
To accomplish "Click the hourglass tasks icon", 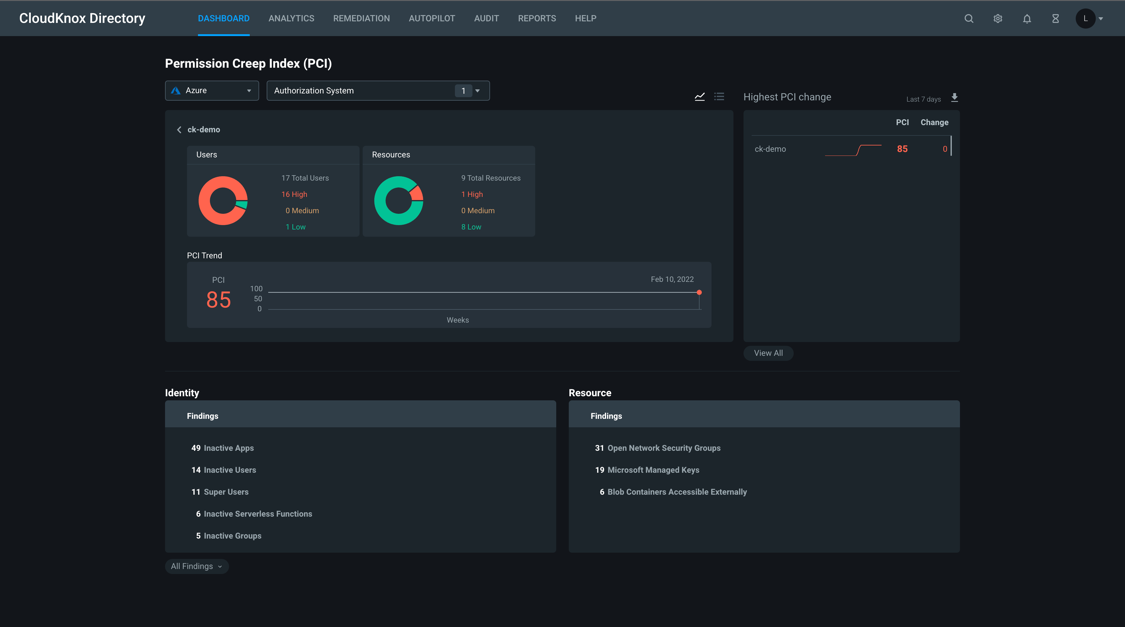I will click(1055, 19).
